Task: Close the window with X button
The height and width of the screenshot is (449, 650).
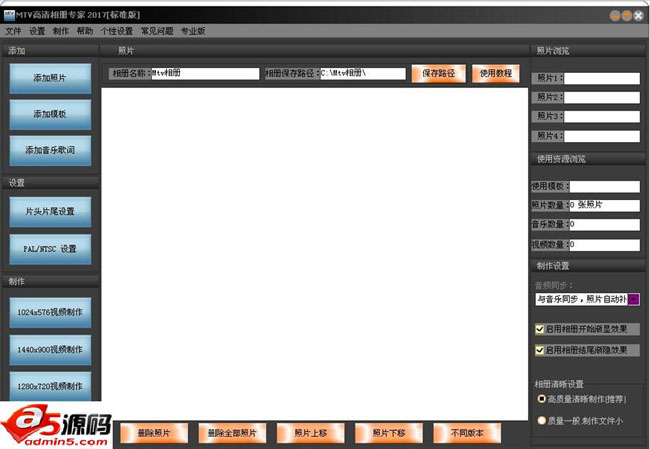Action: [x=638, y=16]
